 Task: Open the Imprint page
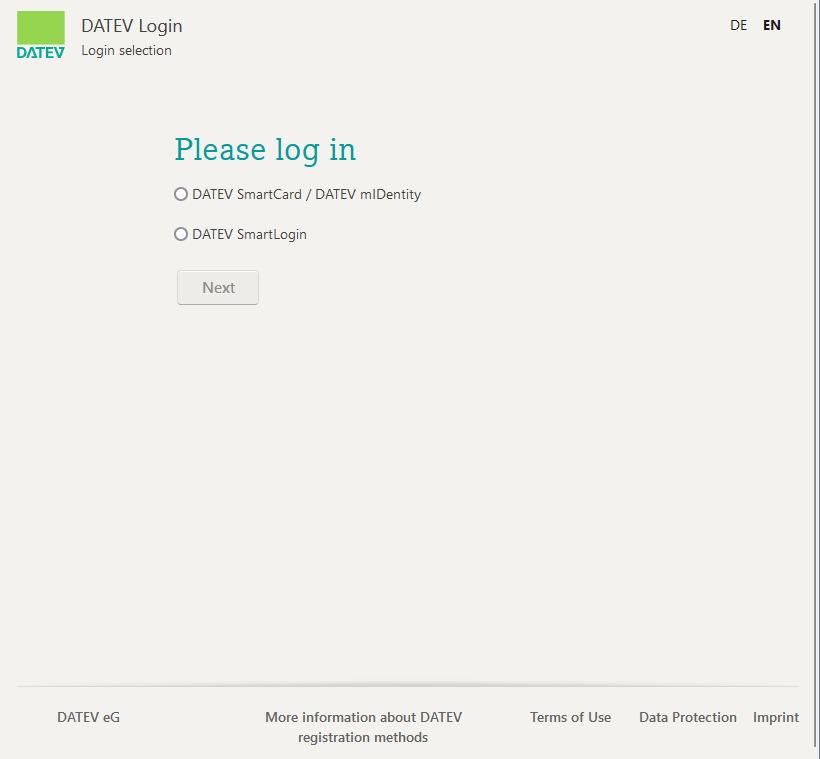click(x=776, y=717)
